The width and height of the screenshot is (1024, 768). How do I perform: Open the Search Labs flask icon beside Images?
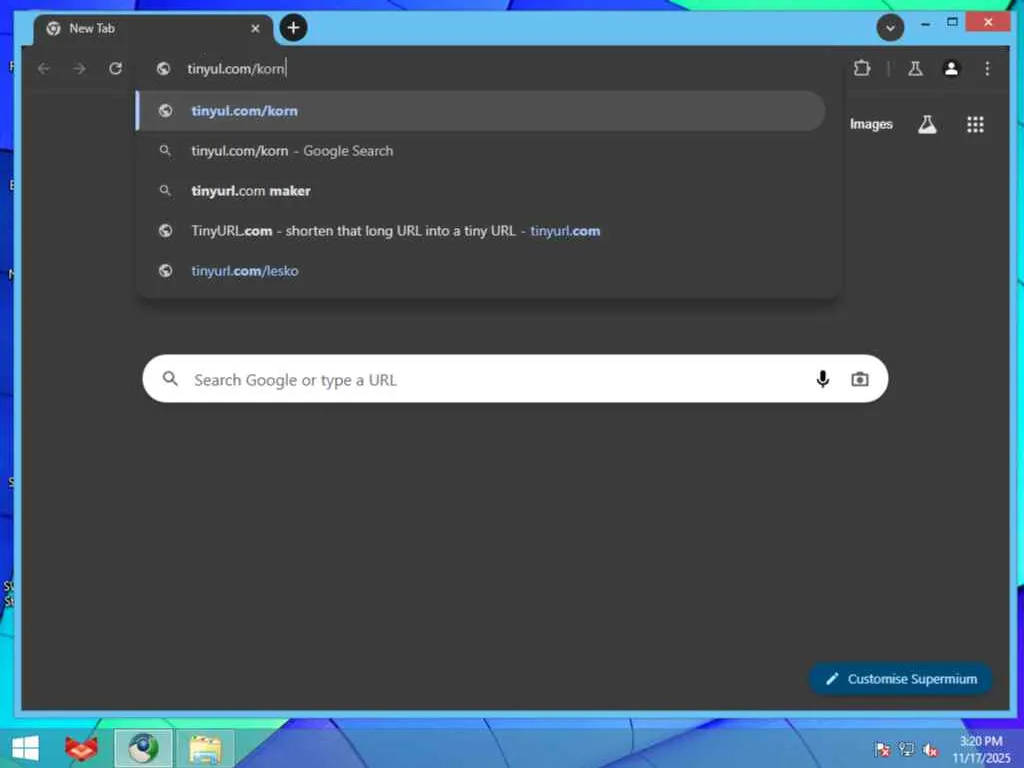[x=927, y=124]
